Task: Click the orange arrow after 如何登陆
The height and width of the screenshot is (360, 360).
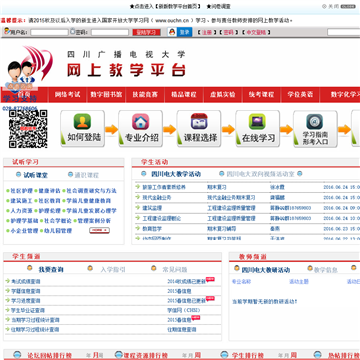Action: (111, 129)
